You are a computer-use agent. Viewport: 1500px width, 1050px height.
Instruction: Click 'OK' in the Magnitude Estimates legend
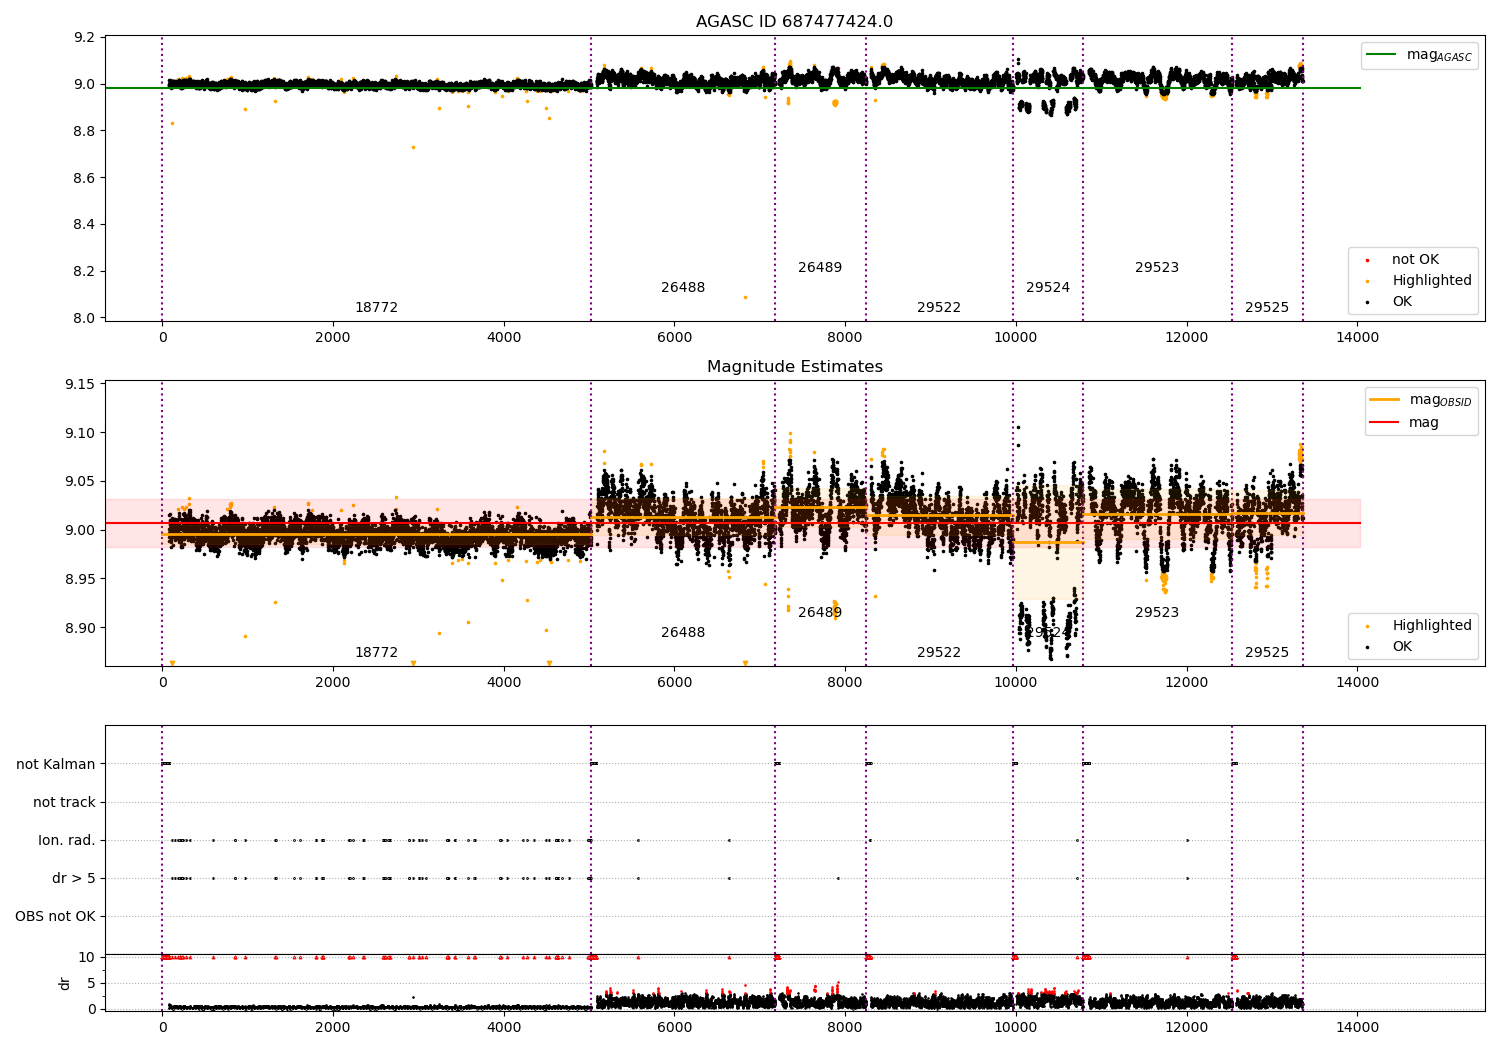(1402, 647)
